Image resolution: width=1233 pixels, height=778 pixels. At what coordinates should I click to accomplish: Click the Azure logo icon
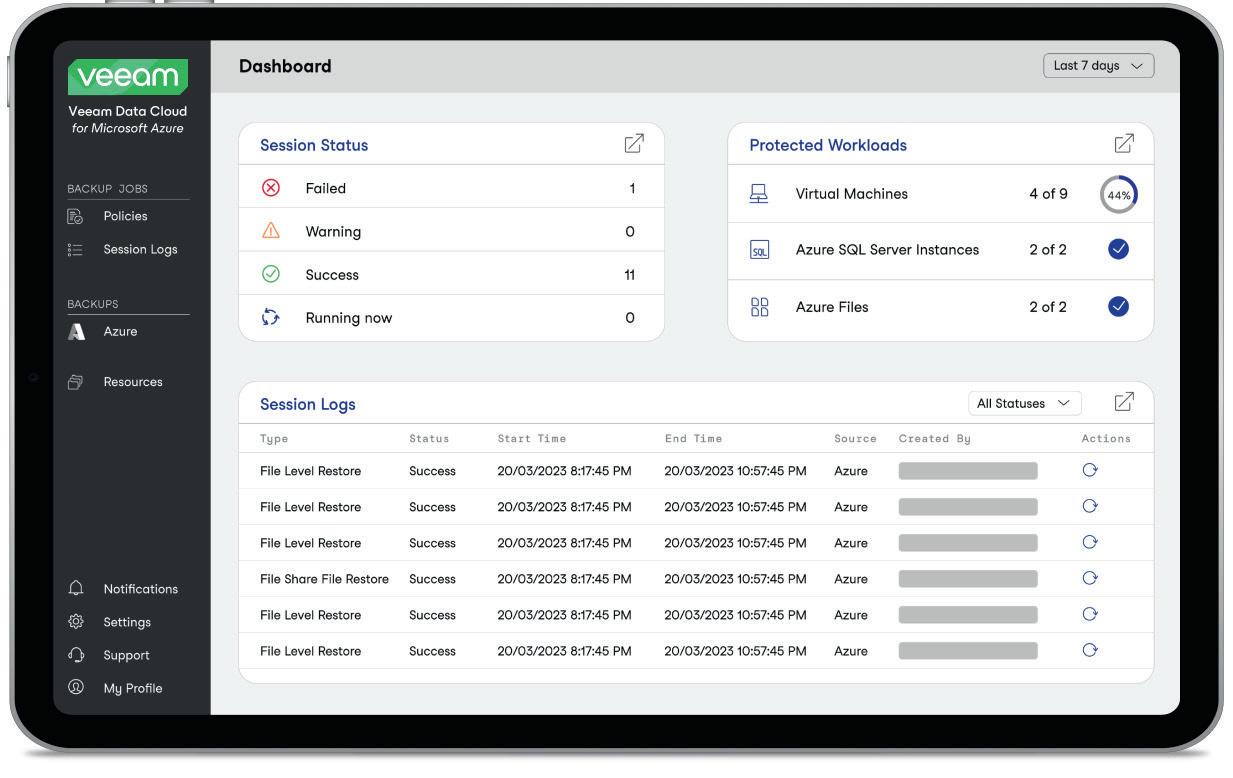[x=76, y=332]
